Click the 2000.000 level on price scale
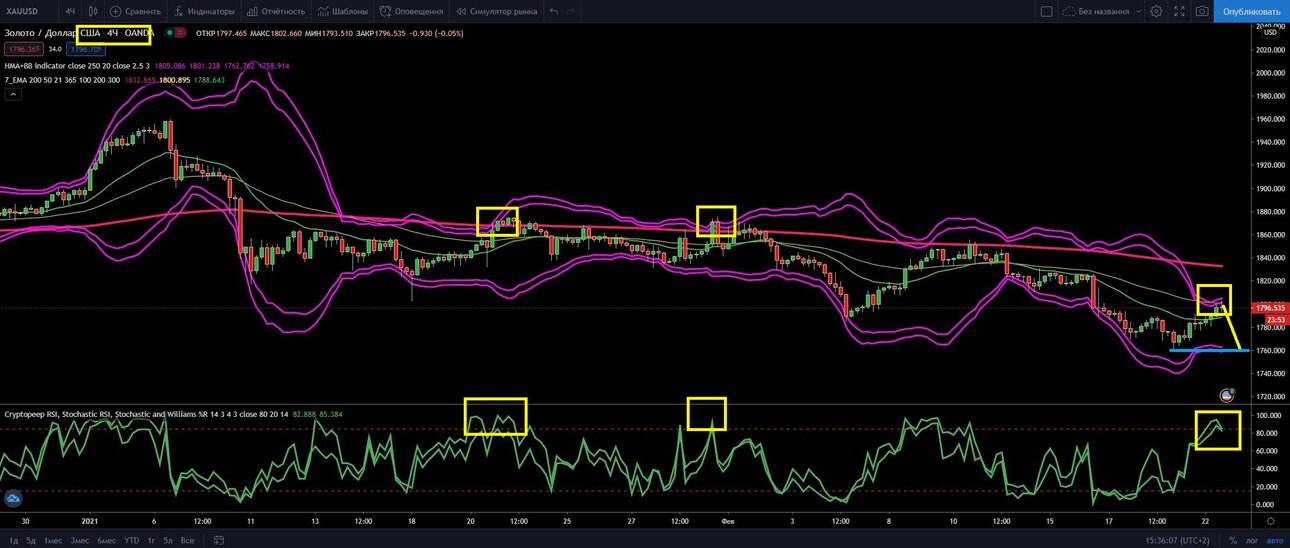1290x548 pixels. (1270, 72)
